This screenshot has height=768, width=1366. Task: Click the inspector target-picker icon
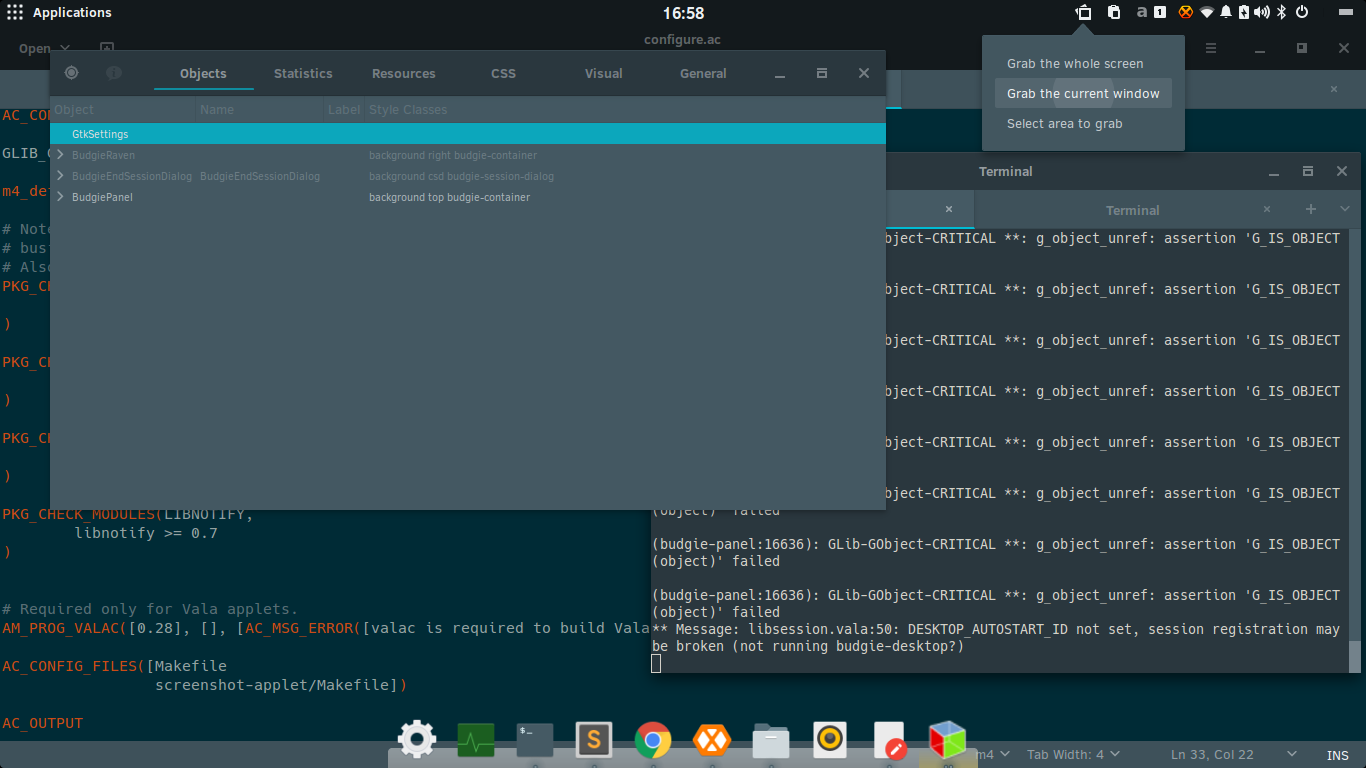click(71, 73)
